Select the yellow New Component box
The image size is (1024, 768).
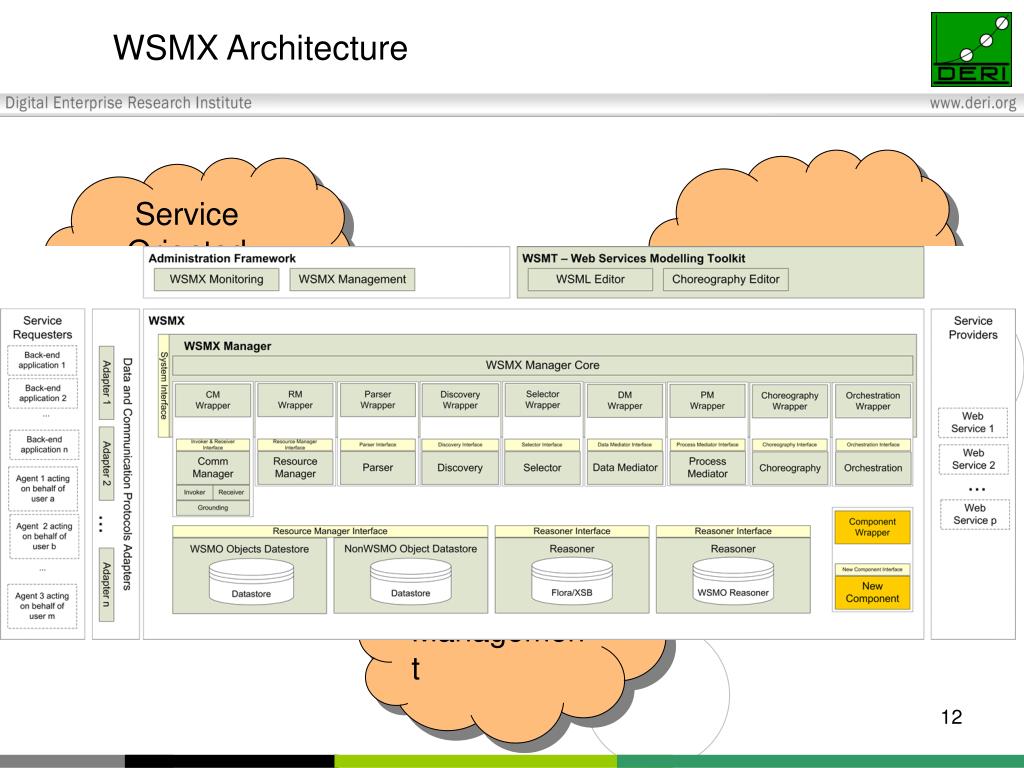pos(872,592)
